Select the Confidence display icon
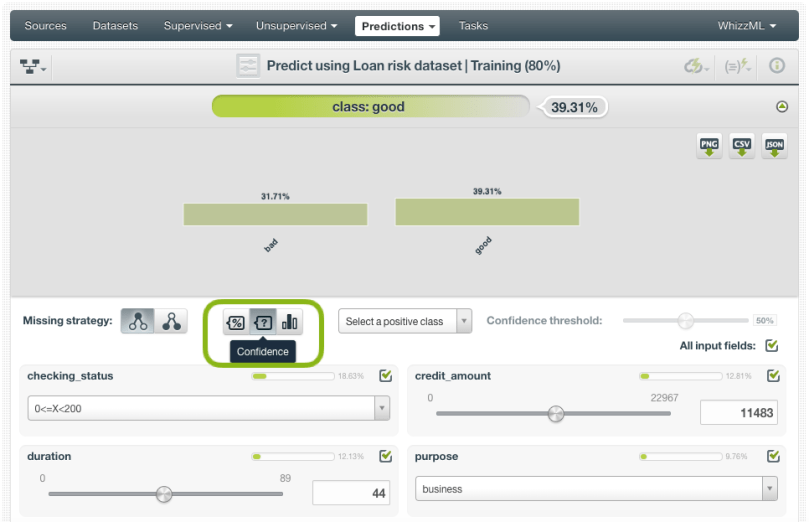This screenshot has height=522, width=809. point(263,322)
